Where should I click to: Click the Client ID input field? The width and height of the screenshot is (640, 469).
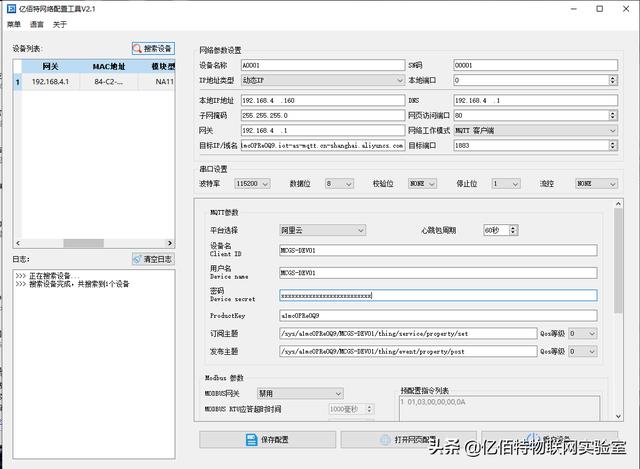tap(438, 250)
